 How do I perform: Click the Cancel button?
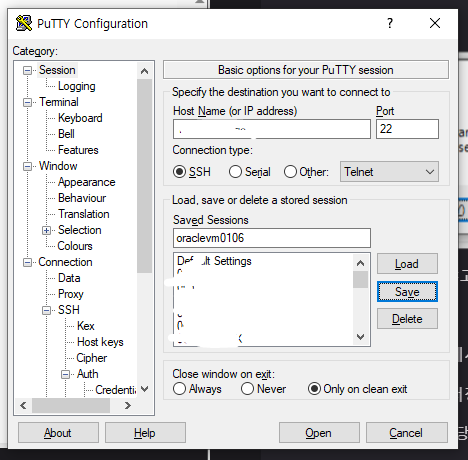coord(407,433)
